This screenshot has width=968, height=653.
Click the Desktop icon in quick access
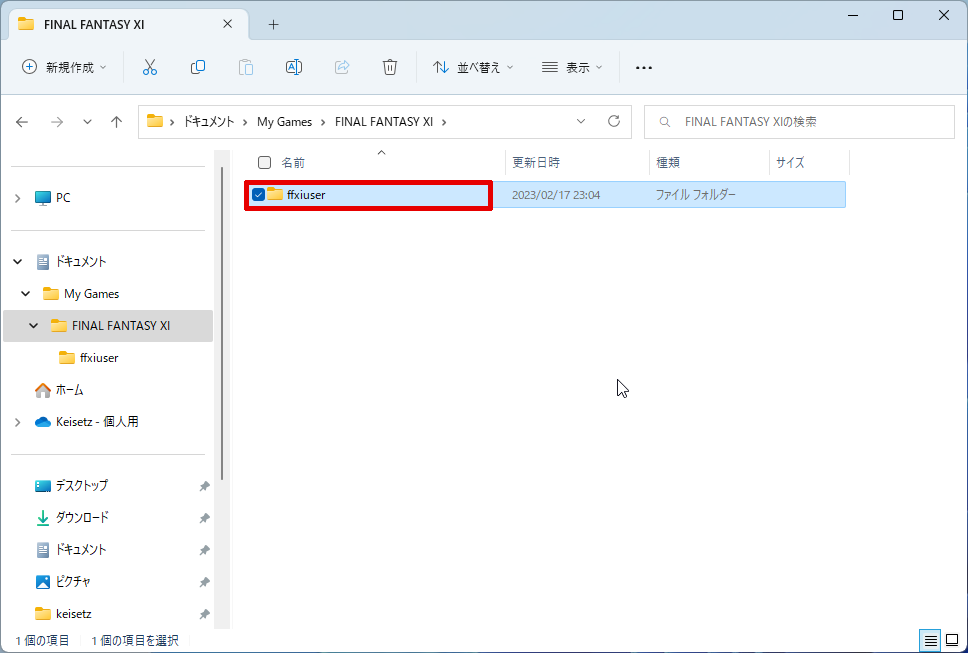[x=43, y=486]
